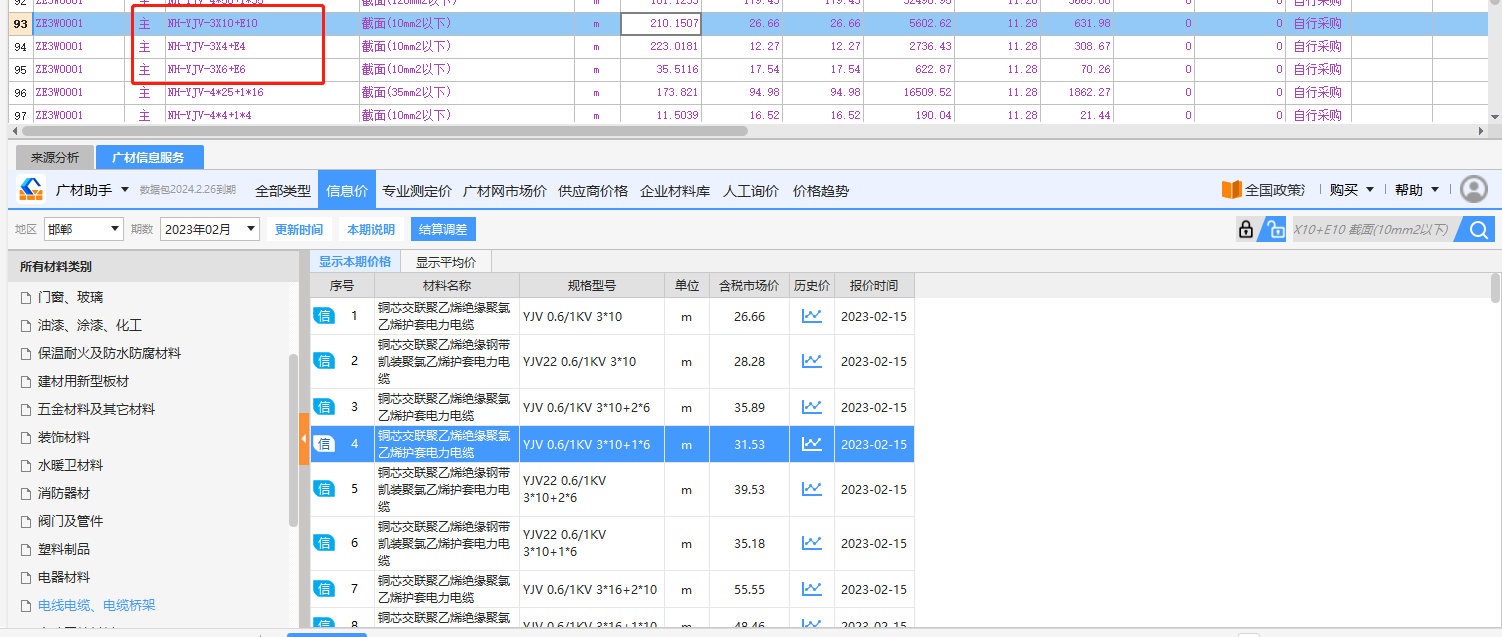This screenshot has width=1502, height=637.
Task: Click the 信 badge in row 5
Action: point(324,489)
